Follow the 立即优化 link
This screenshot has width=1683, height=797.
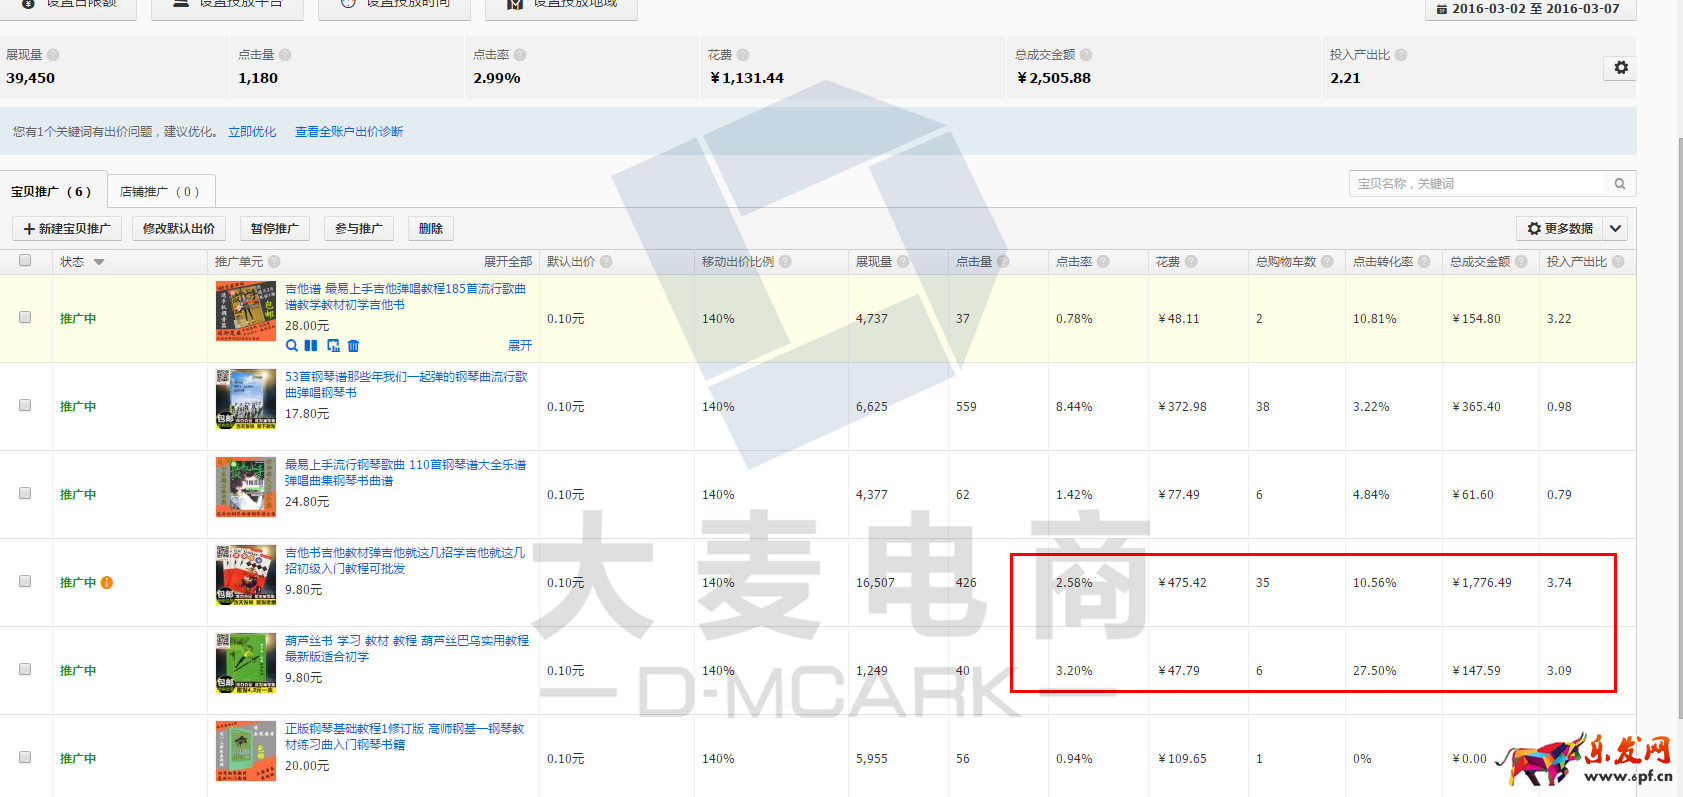click(x=252, y=132)
